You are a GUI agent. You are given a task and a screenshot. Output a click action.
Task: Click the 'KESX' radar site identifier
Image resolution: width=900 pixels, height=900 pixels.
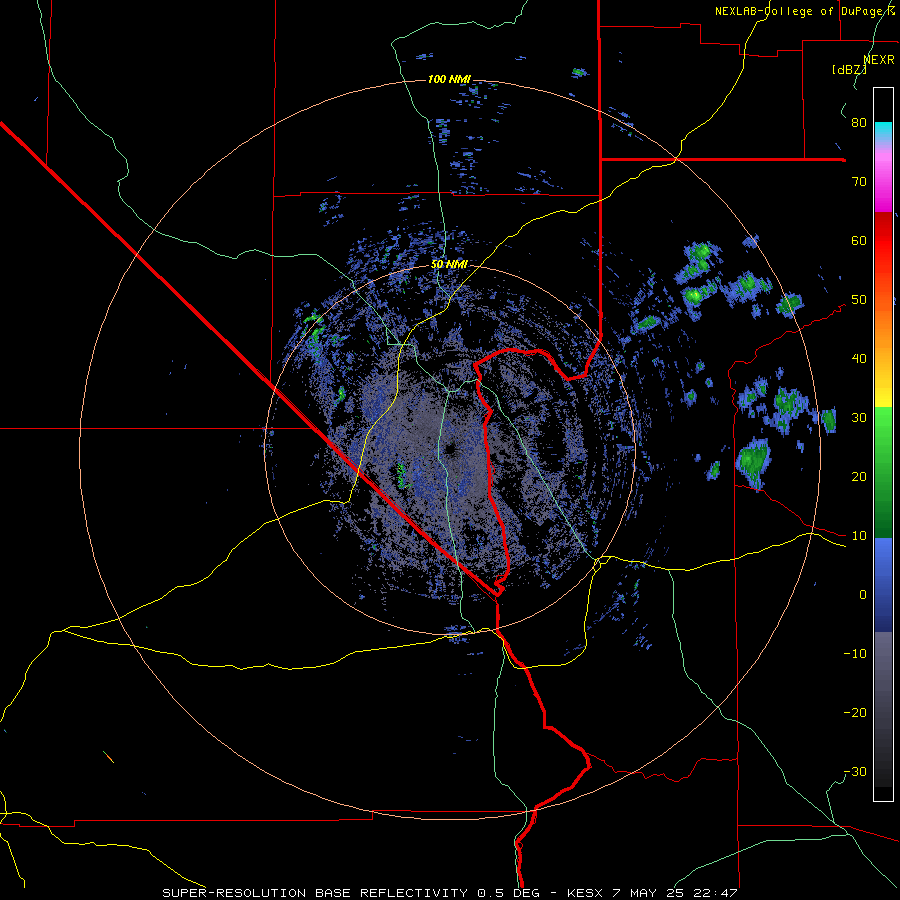point(585,893)
